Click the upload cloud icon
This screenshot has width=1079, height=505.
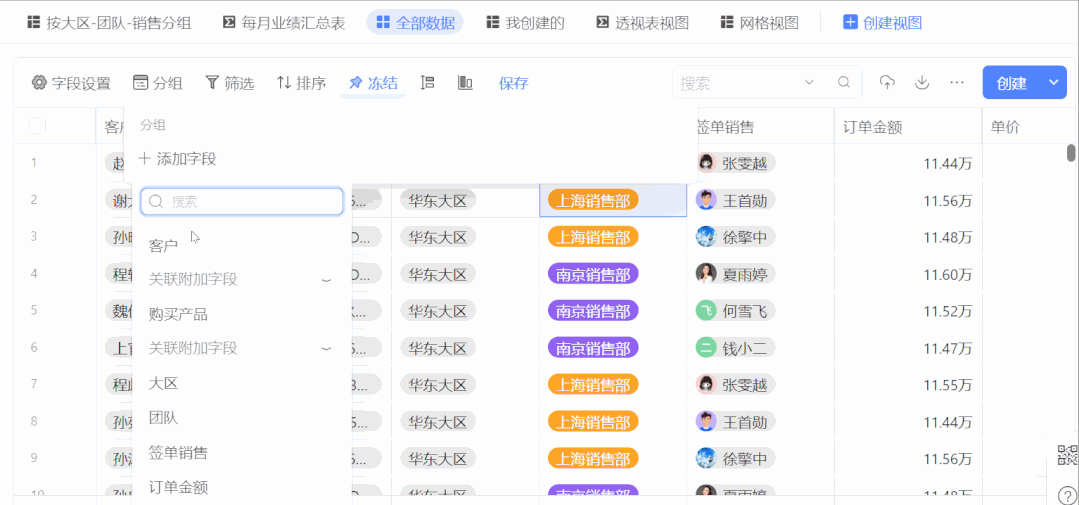click(887, 82)
